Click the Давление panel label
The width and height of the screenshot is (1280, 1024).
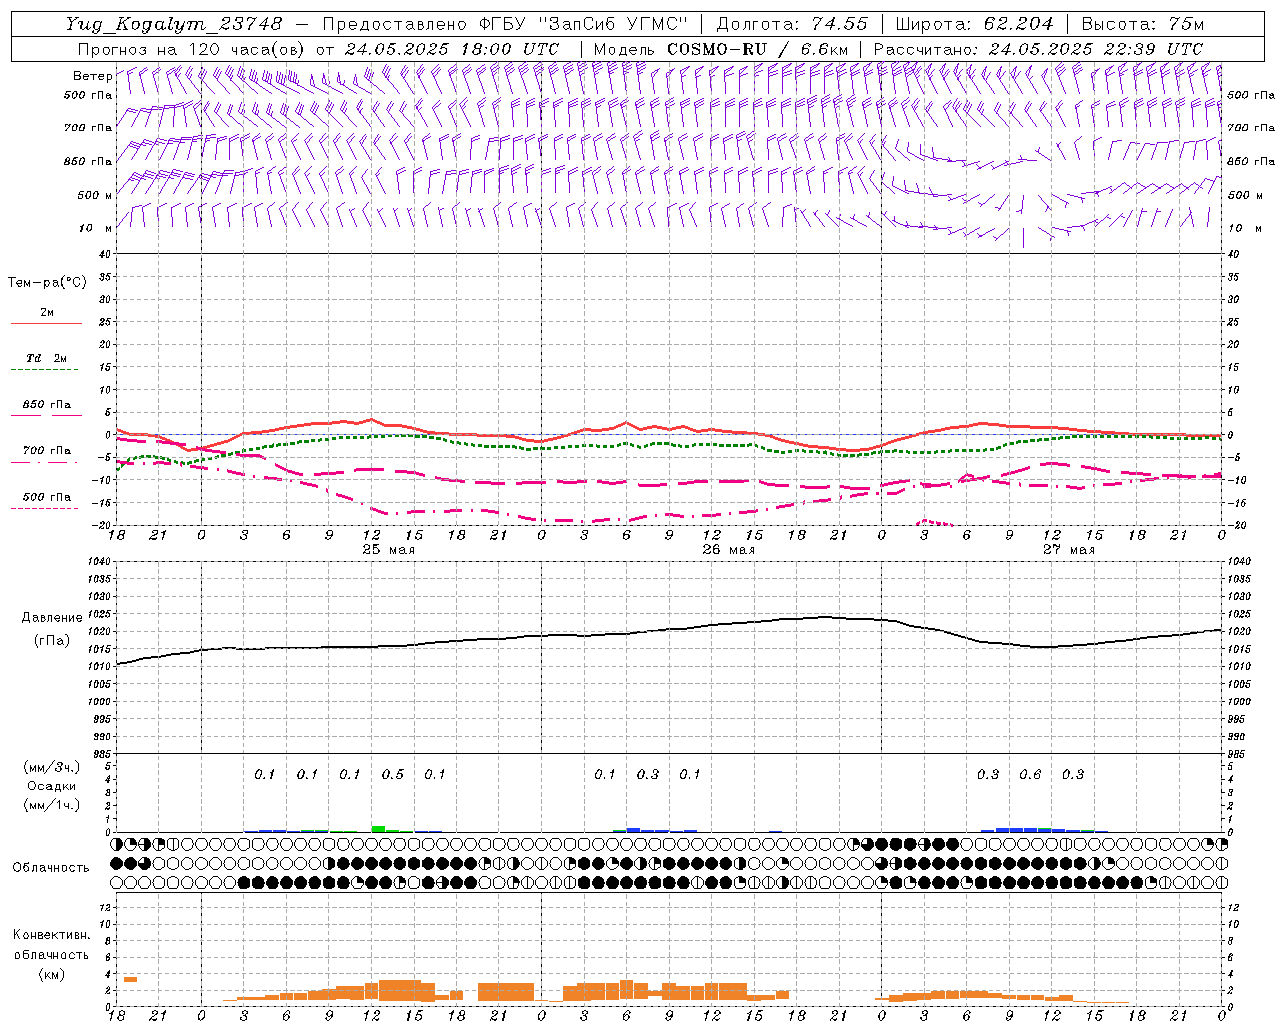click(52, 618)
